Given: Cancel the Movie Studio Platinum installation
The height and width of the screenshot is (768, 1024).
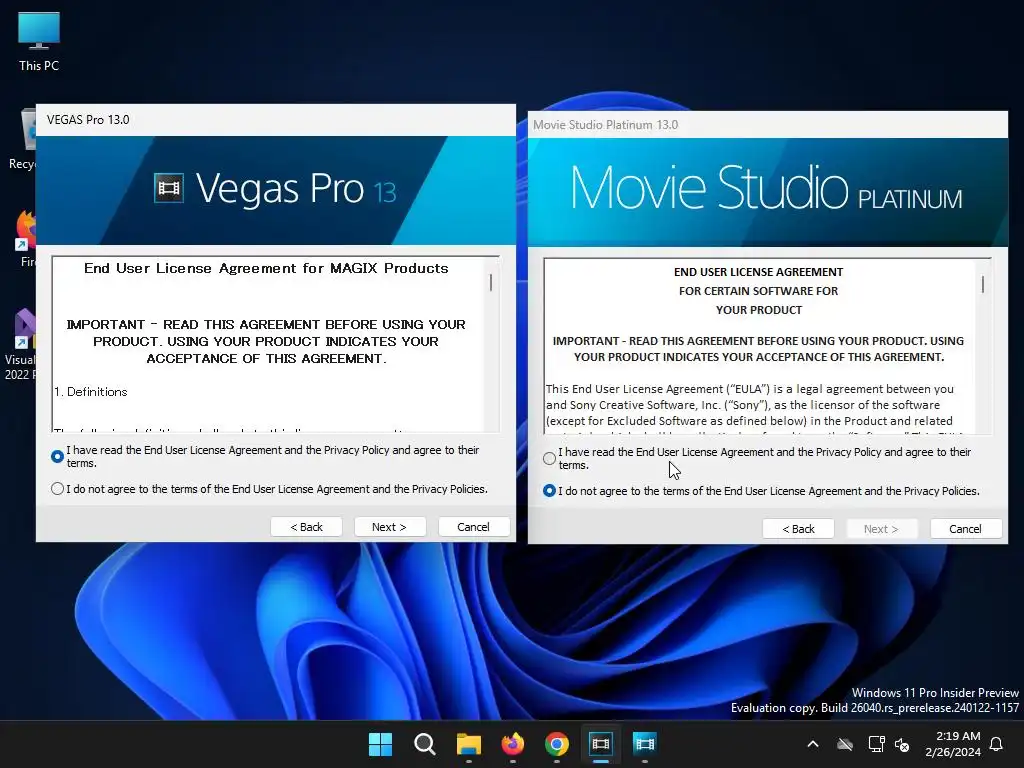Looking at the screenshot, I should (965, 528).
